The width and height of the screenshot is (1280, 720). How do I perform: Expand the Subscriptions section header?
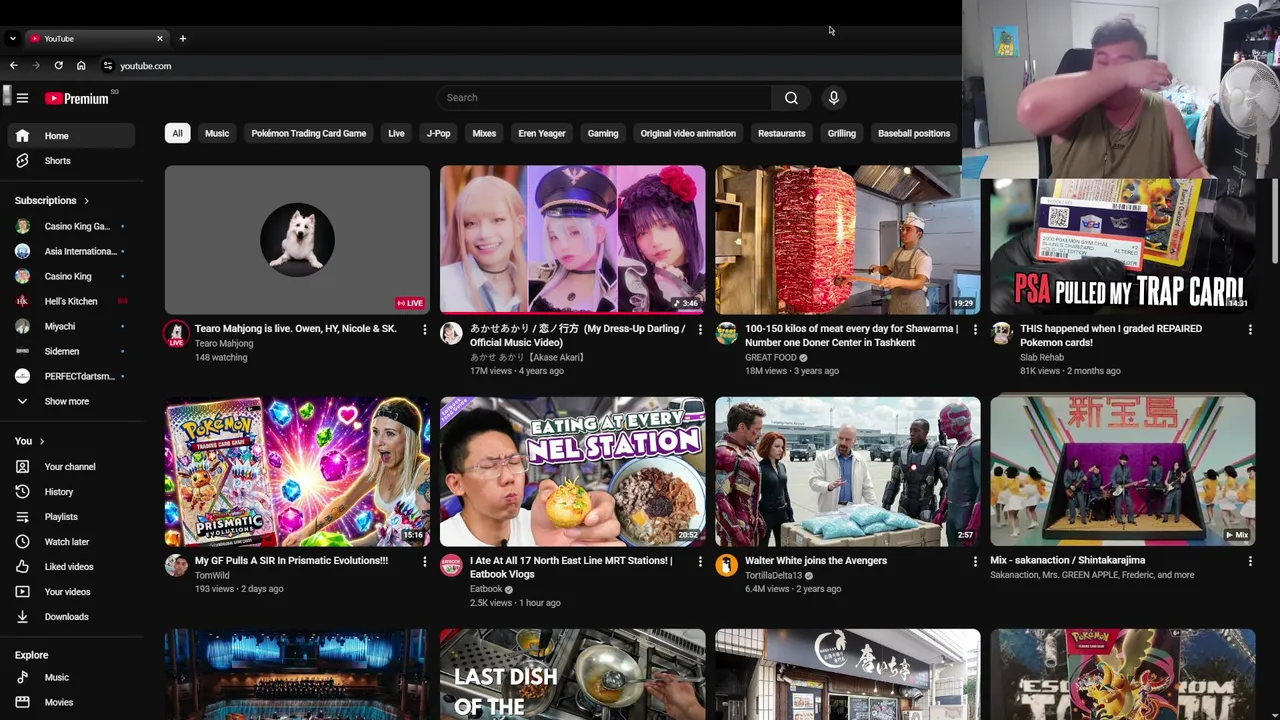[x=52, y=201]
